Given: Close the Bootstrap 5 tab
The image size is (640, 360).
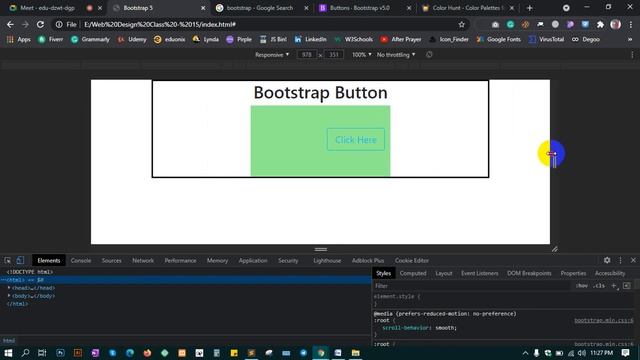Looking at the screenshot, I should [203, 8].
